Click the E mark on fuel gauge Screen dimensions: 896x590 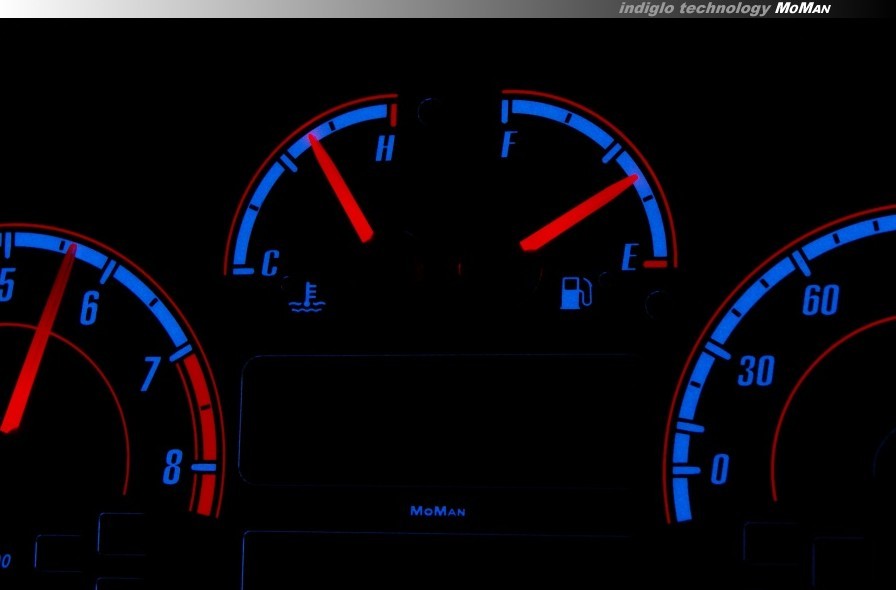(629, 258)
